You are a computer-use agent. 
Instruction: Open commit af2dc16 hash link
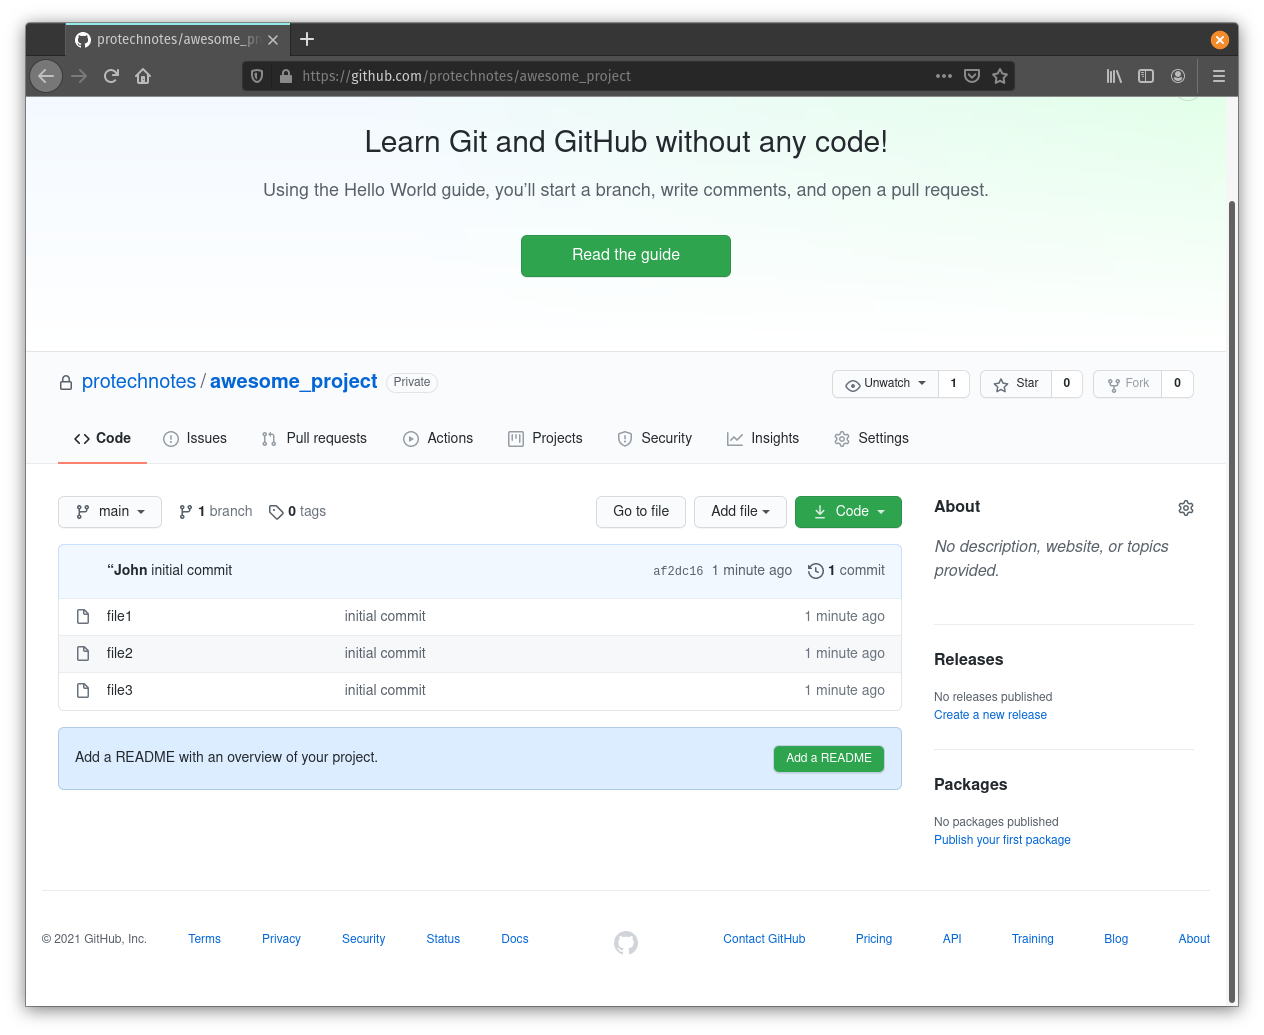point(678,571)
